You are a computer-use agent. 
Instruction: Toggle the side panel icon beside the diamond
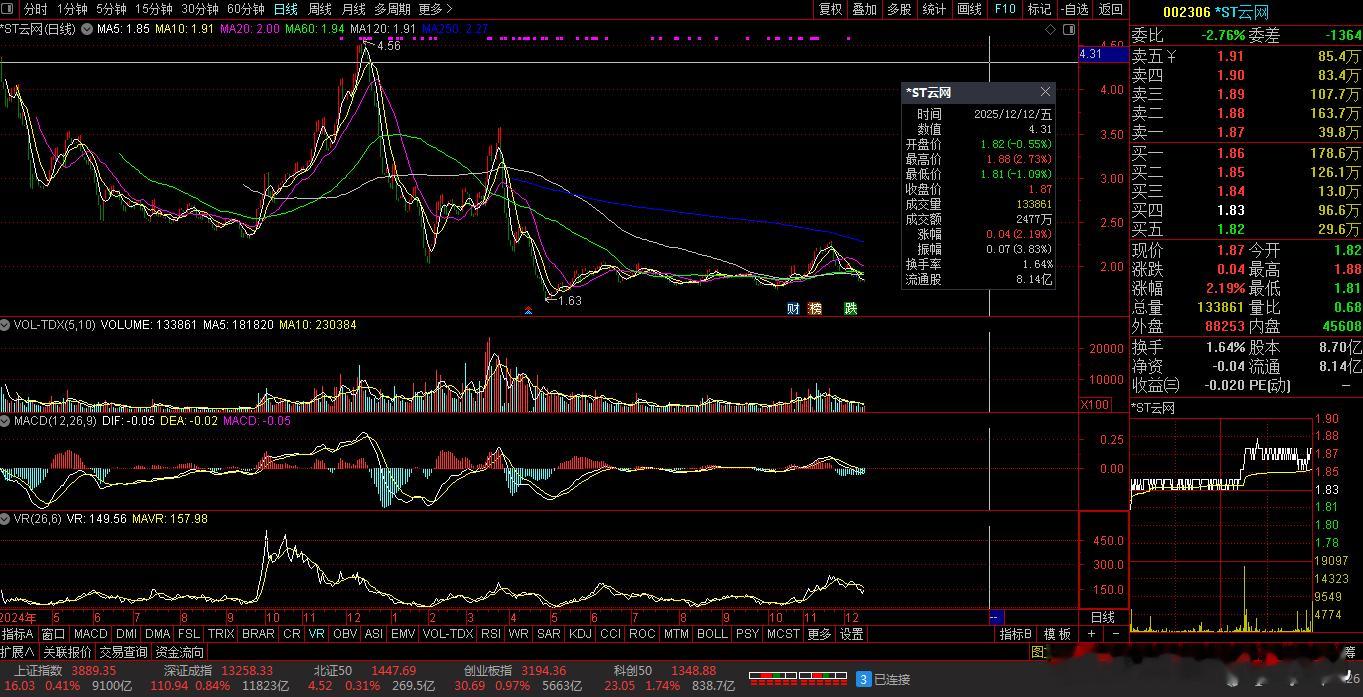tap(1068, 30)
